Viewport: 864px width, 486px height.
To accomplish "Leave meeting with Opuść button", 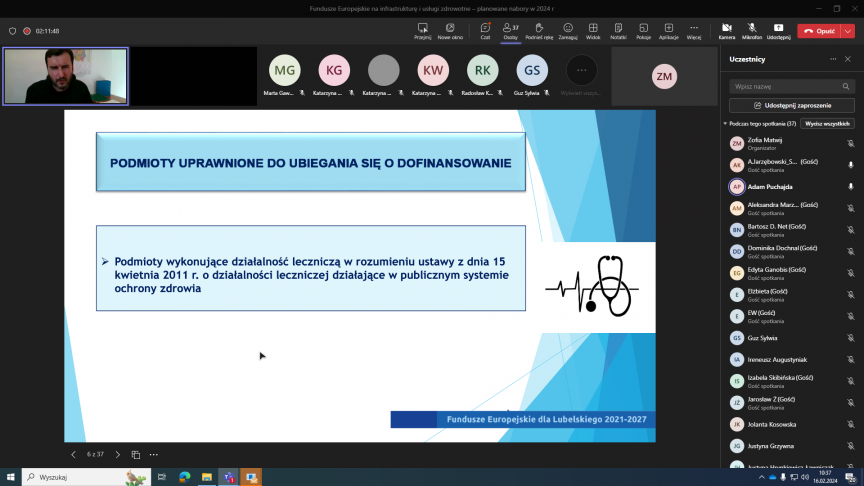I will pyautogui.click(x=819, y=31).
